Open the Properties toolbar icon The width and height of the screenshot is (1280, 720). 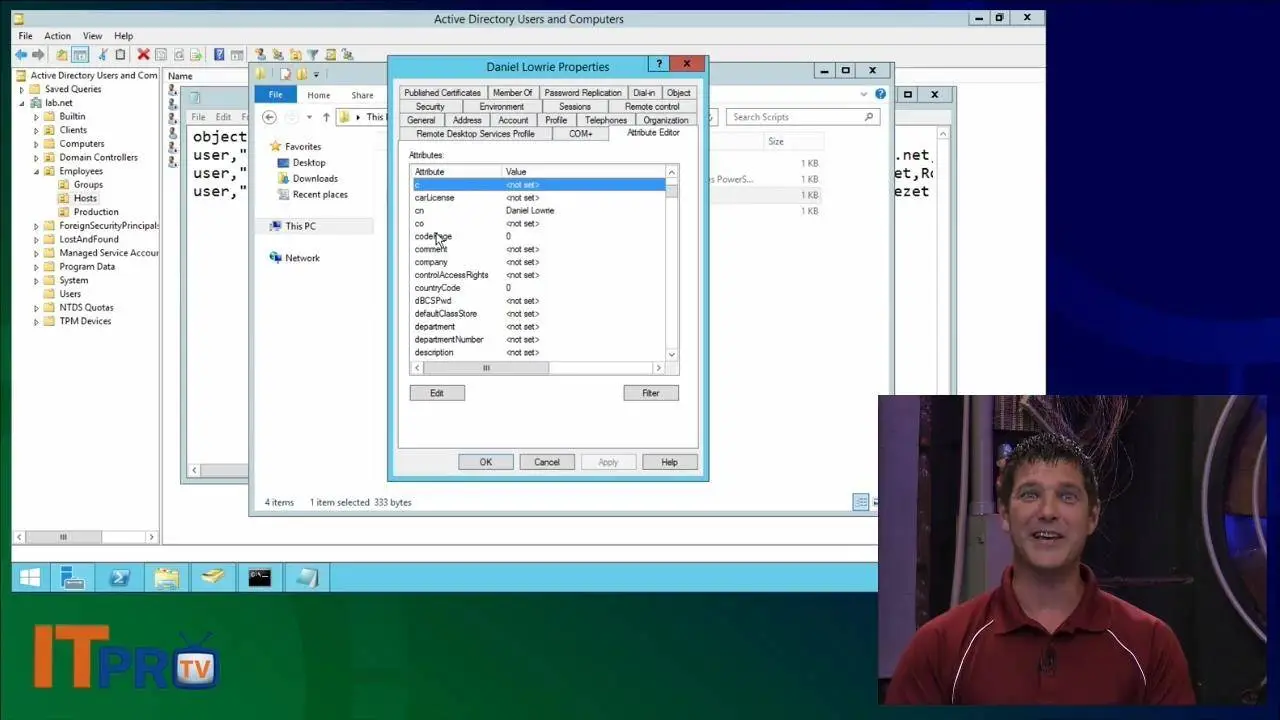161,55
